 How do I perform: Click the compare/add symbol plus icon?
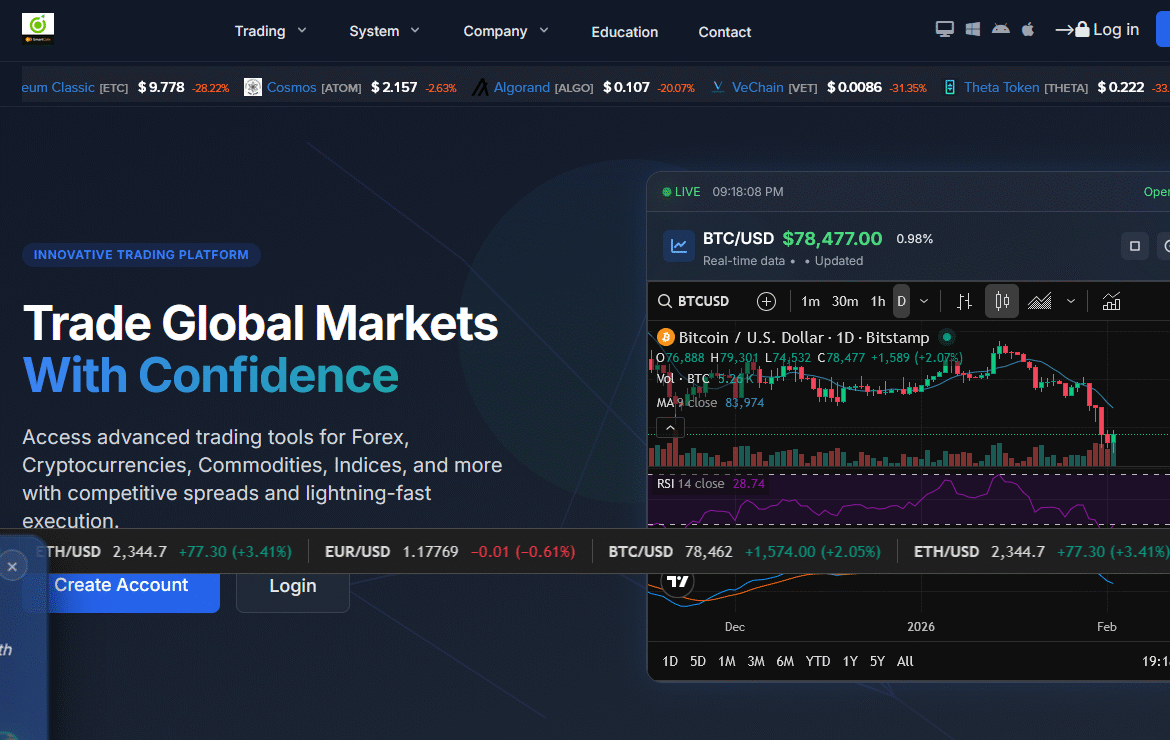766,301
